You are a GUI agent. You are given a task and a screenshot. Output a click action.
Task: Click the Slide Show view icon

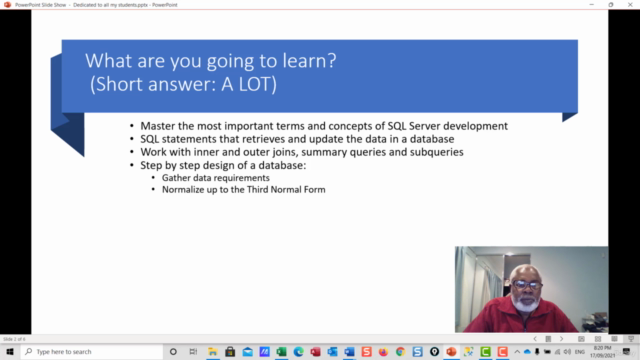(x=631, y=339)
